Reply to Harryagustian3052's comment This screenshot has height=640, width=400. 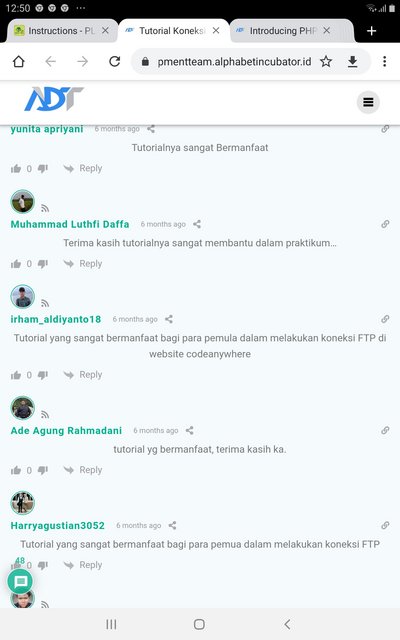tap(83, 565)
